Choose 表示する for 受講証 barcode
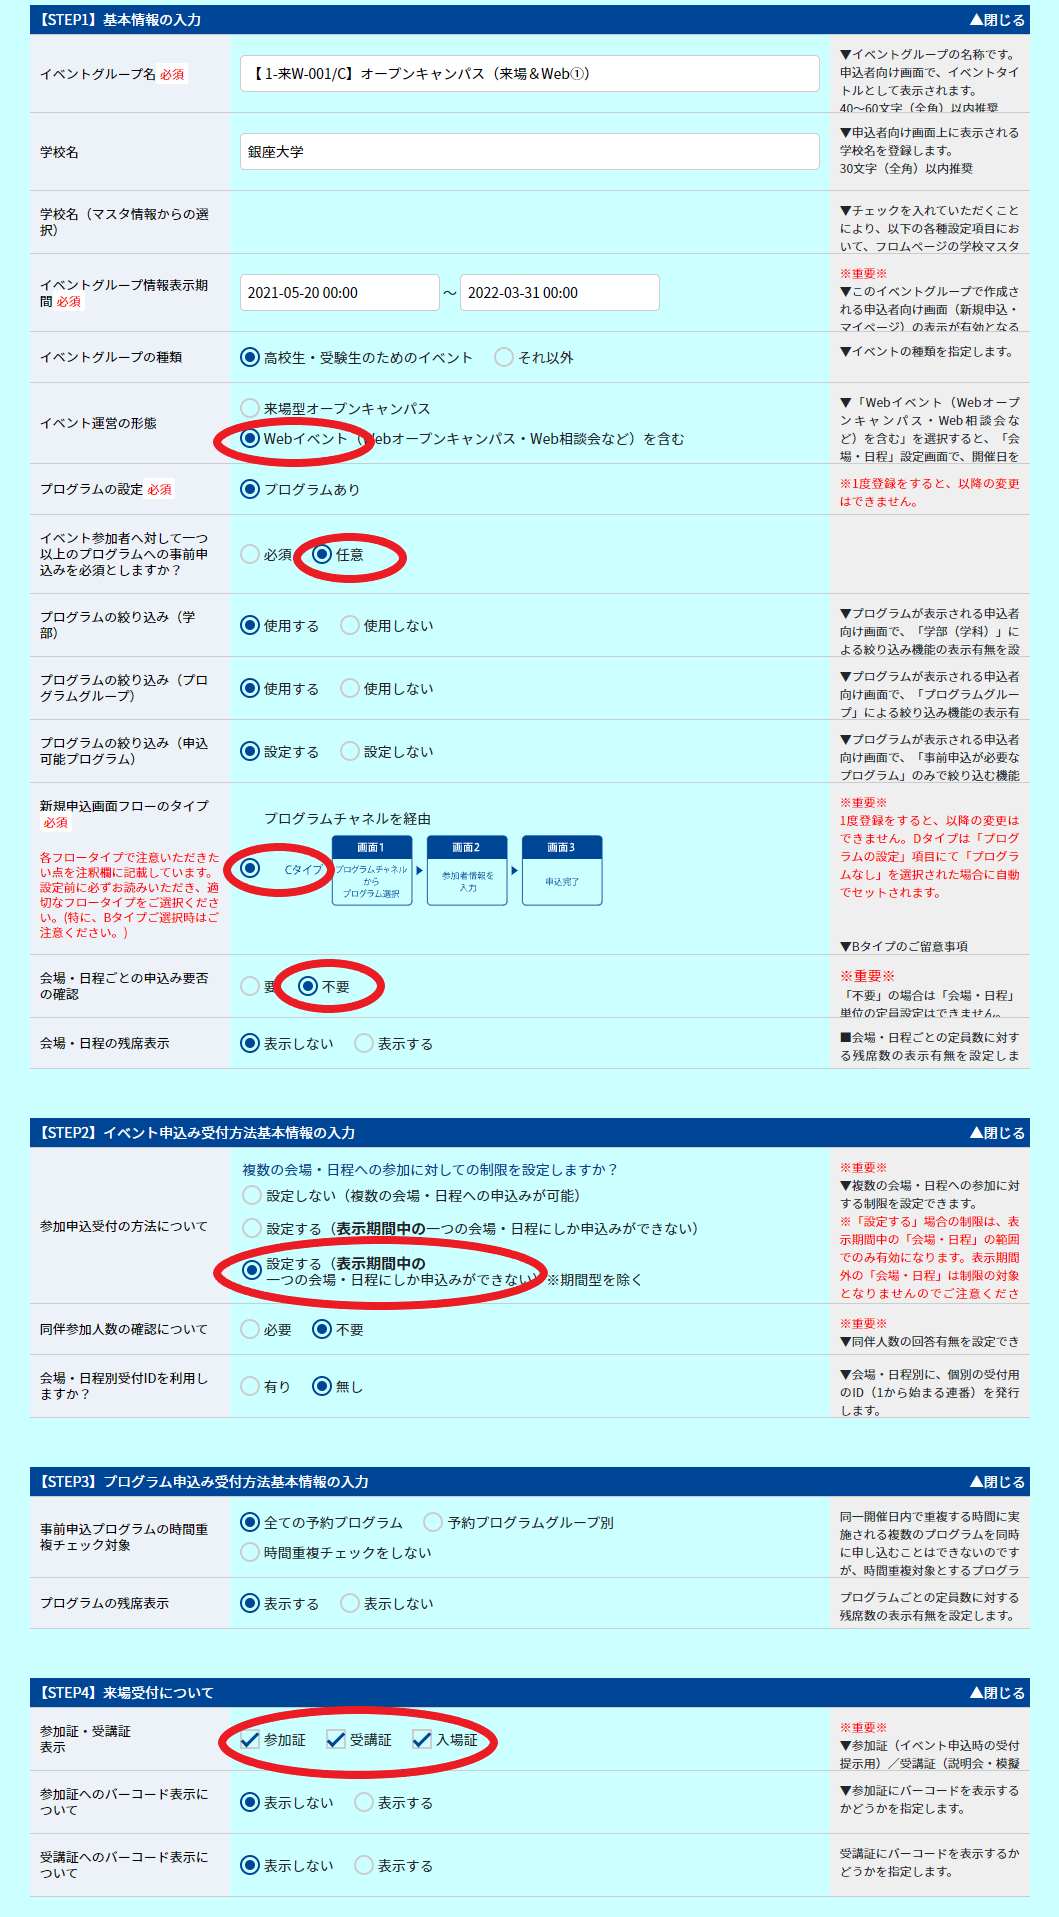The width and height of the screenshot is (1059, 1917). pyautogui.click(x=365, y=1865)
